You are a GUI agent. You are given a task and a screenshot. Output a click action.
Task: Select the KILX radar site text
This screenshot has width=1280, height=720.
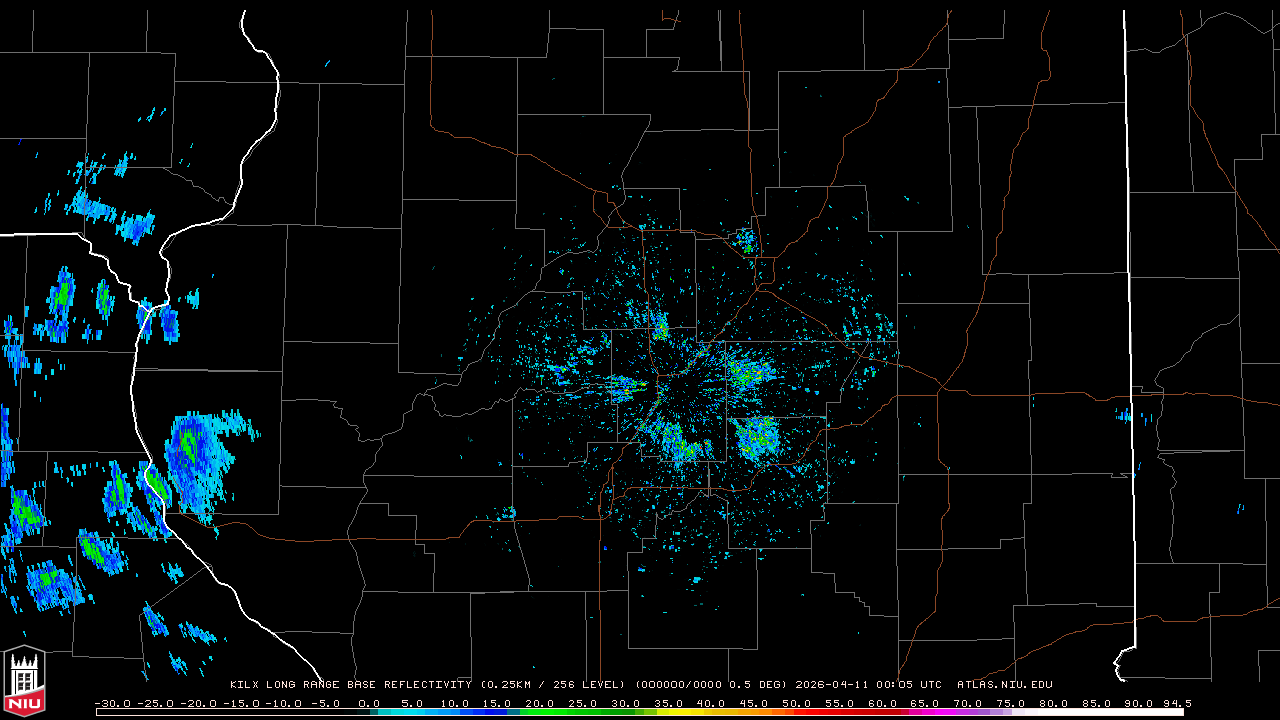244,685
